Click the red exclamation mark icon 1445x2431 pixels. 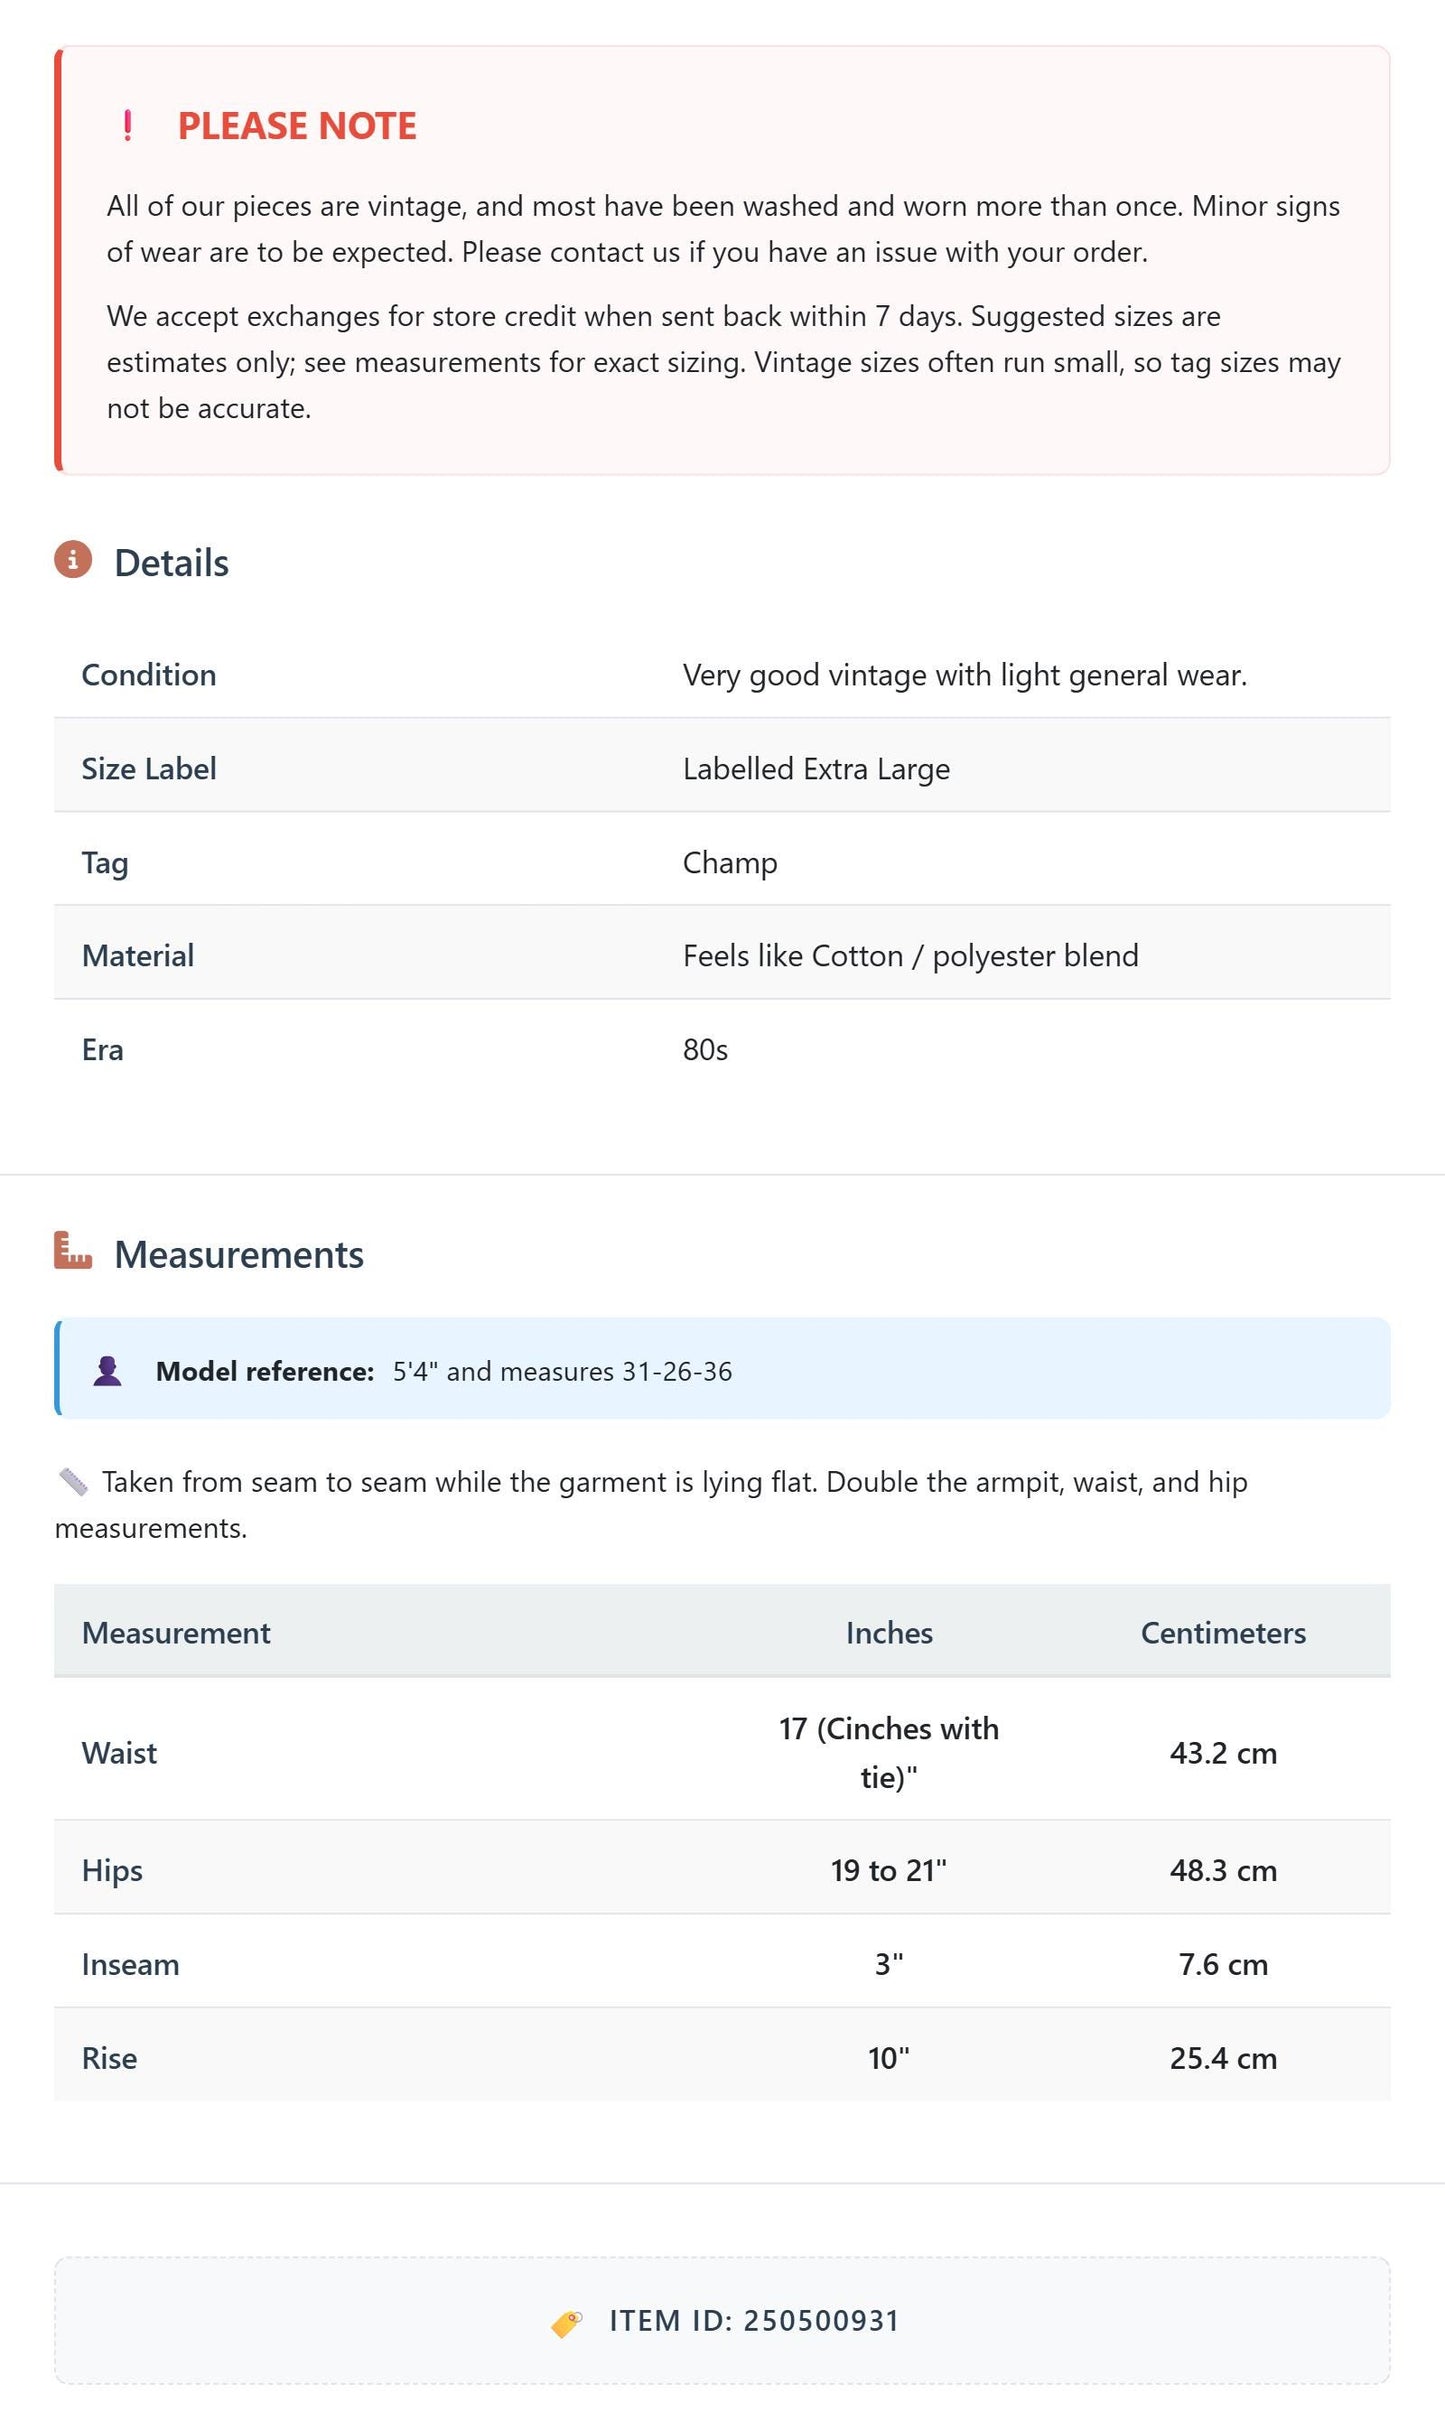click(127, 126)
